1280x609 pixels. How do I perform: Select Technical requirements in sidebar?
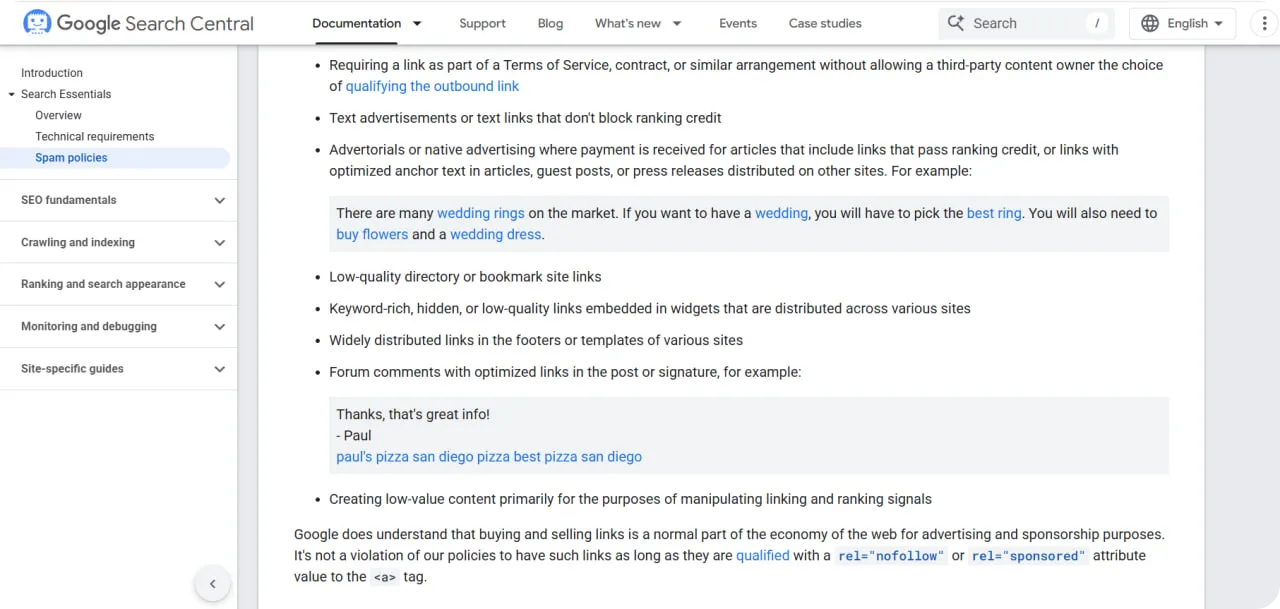click(x=95, y=137)
